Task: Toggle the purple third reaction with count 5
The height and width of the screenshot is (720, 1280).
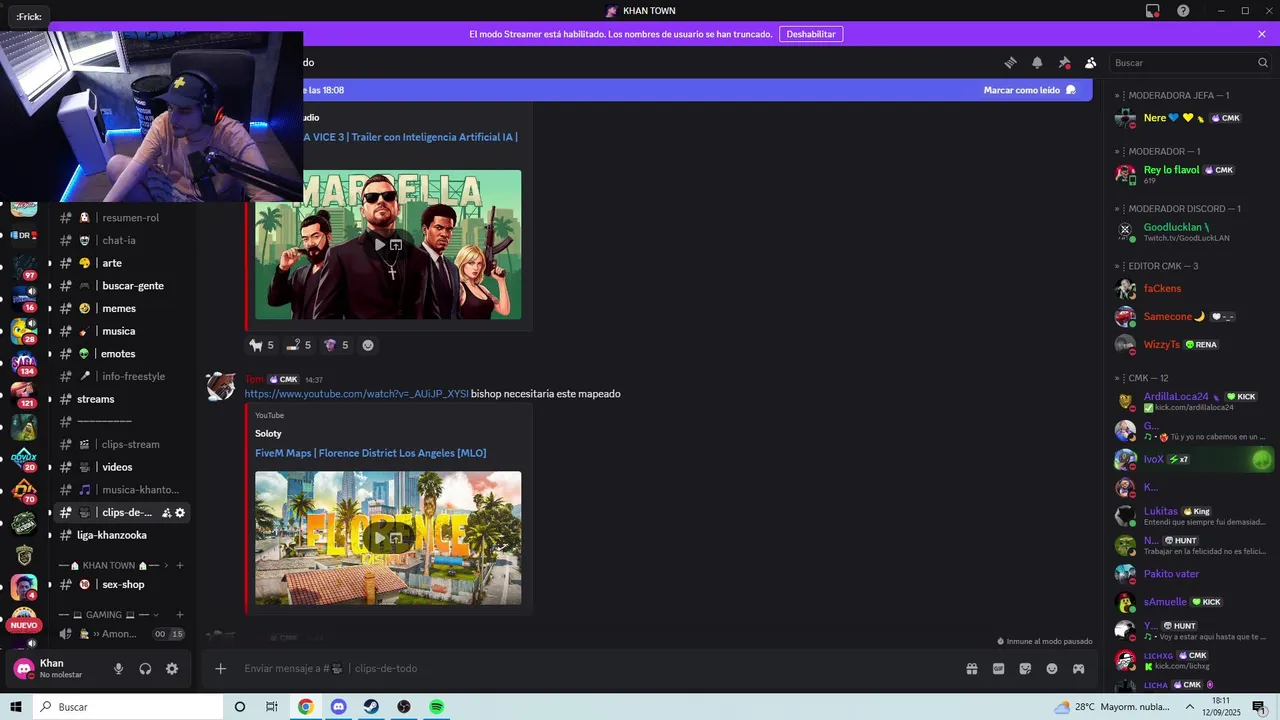Action: tap(337, 345)
